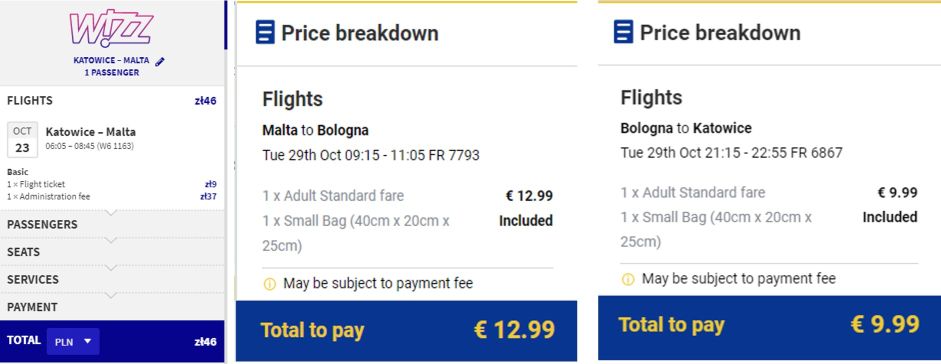Viewport: 941px width, 364px height.
Task: Click the Katowice – Malta flight entry
Action: [x=112, y=139]
